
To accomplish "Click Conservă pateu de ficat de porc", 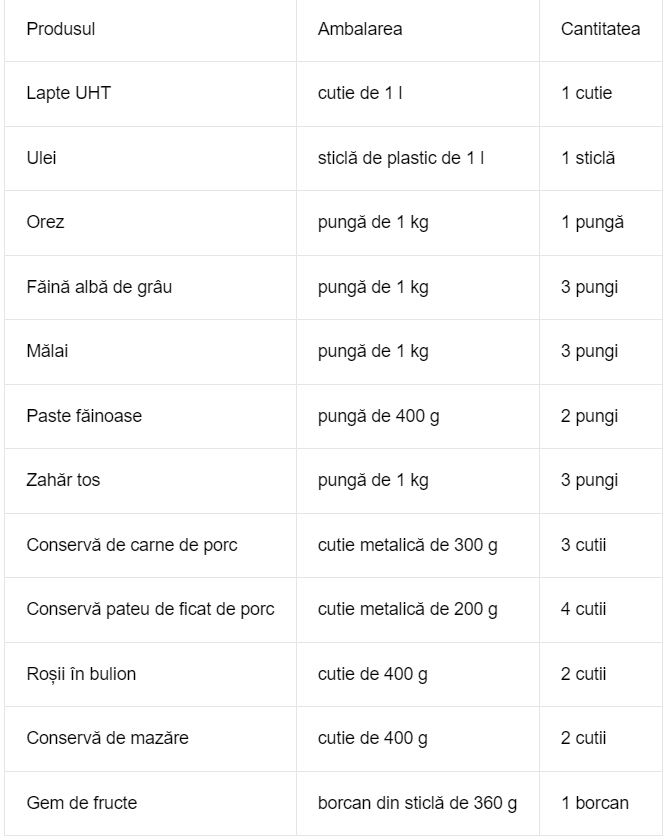I will [151, 610].
